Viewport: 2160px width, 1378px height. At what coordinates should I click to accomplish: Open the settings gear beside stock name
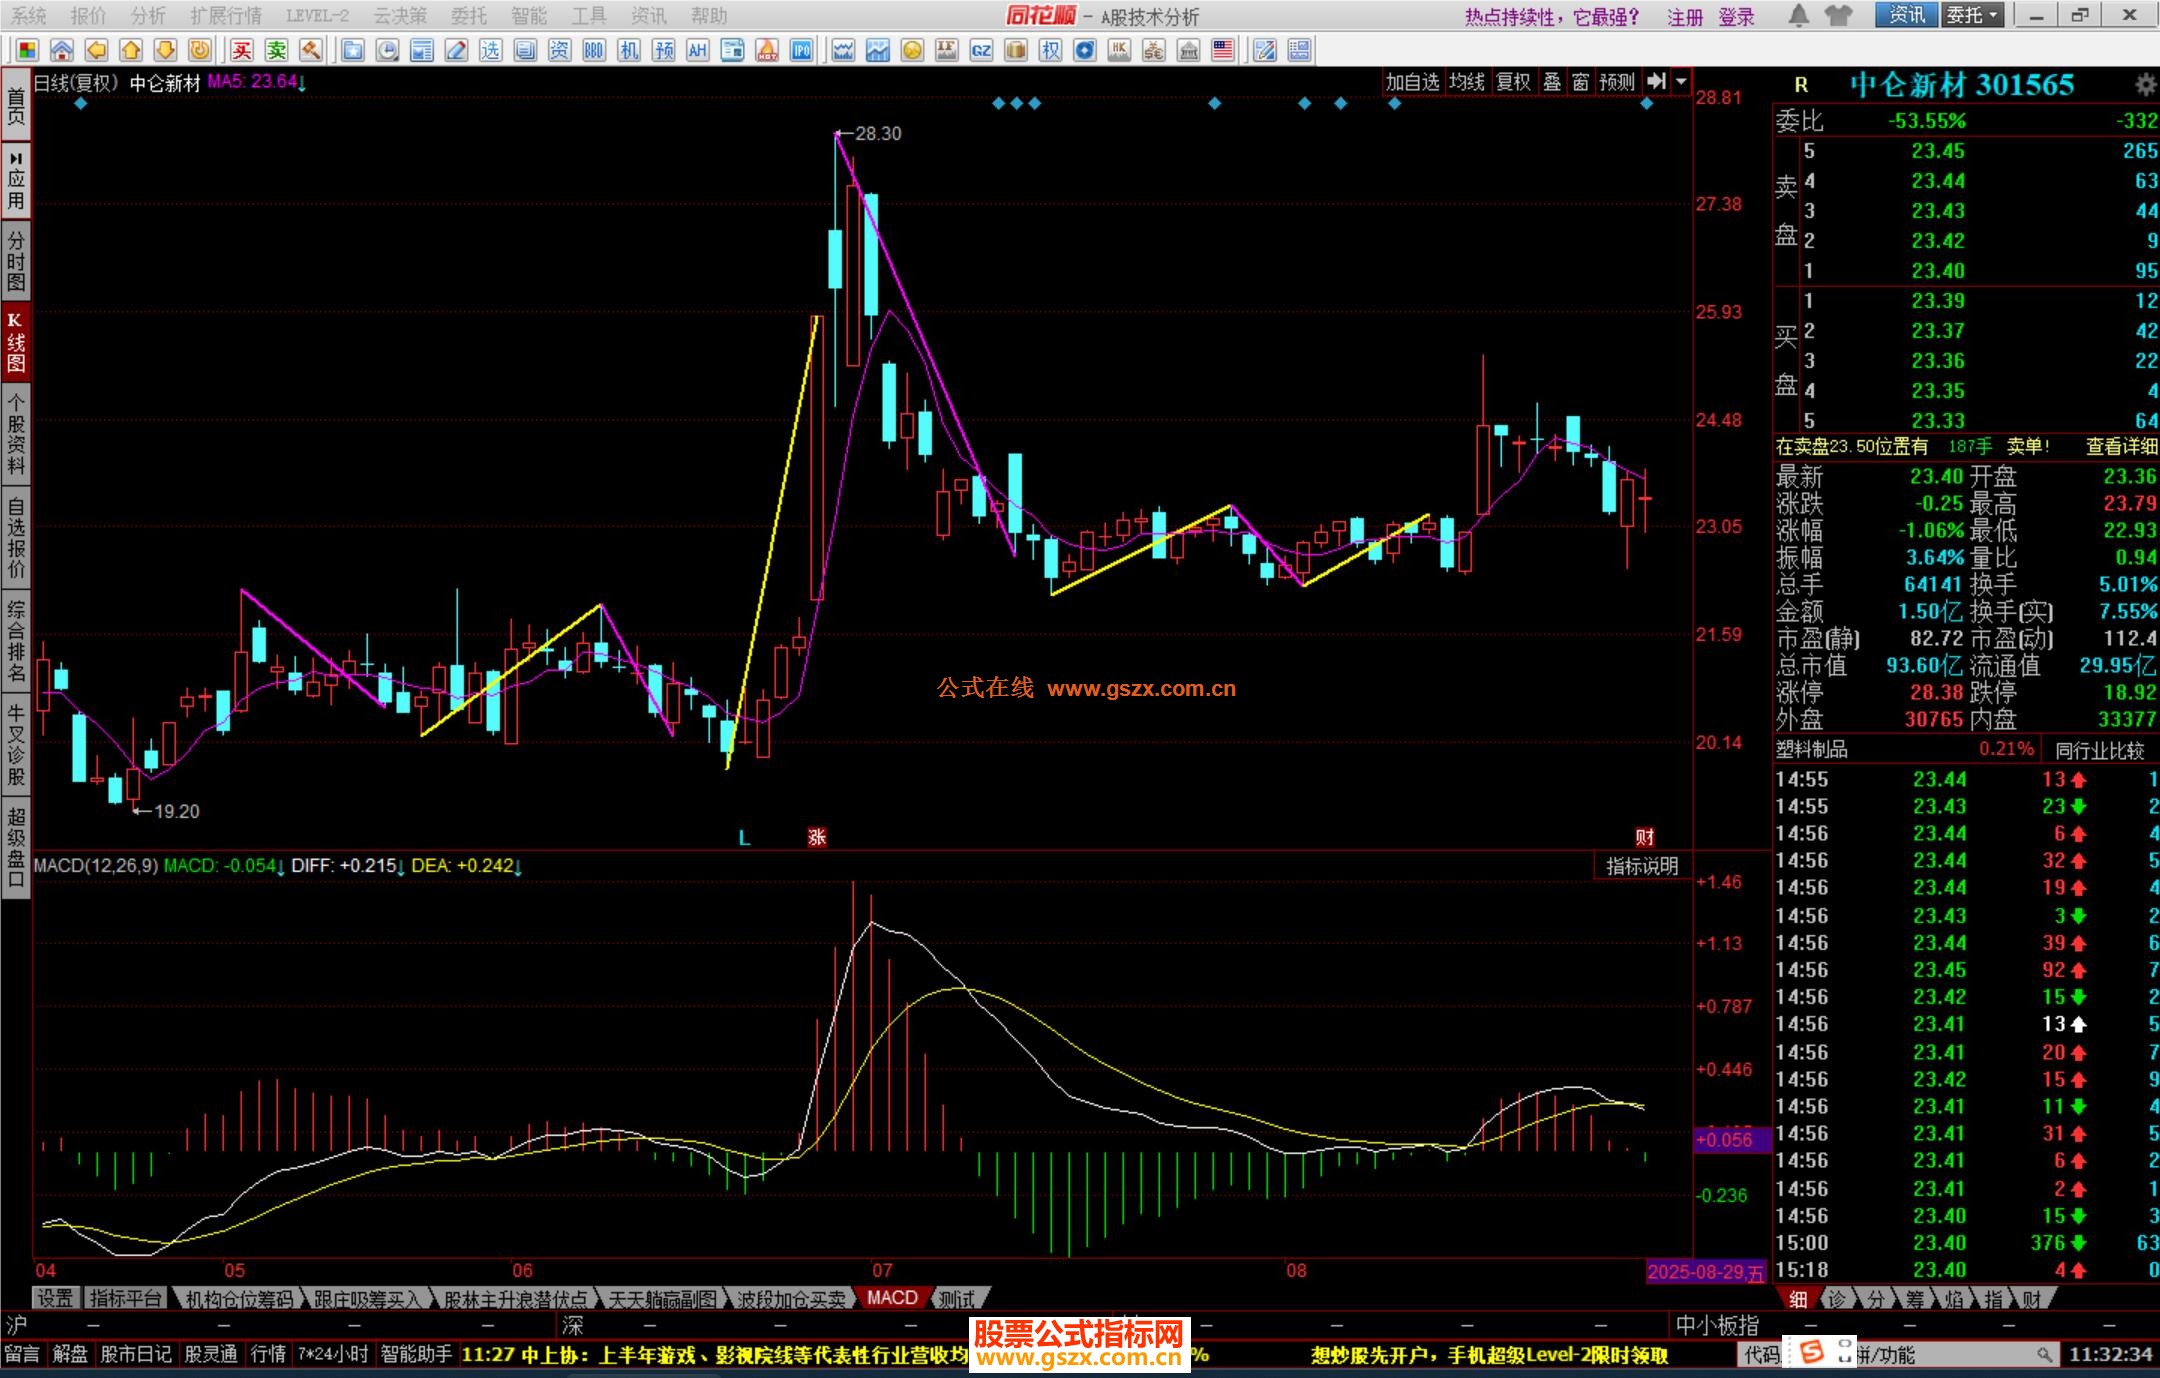[2145, 84]
